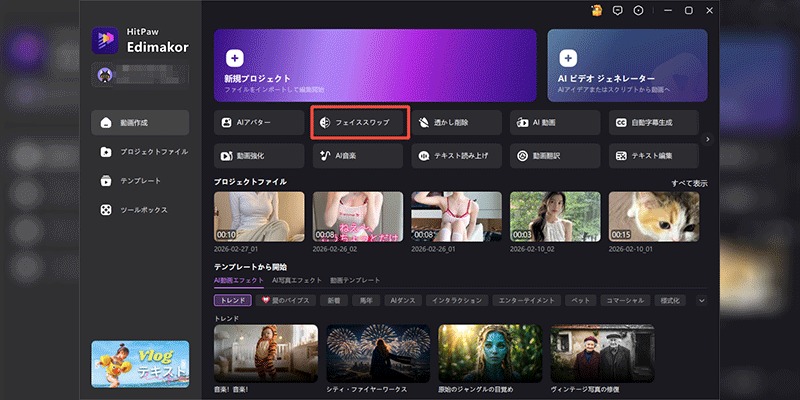Select the ペット filter chip
800x400 pixels.
pyautogui.click(x=581, y=301)
